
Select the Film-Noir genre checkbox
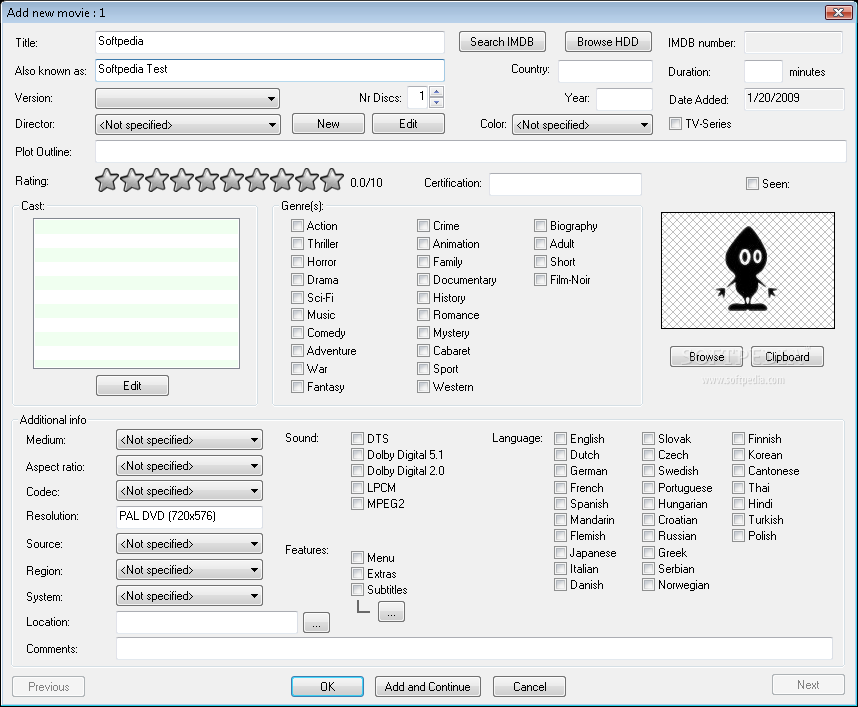point(540,280)
